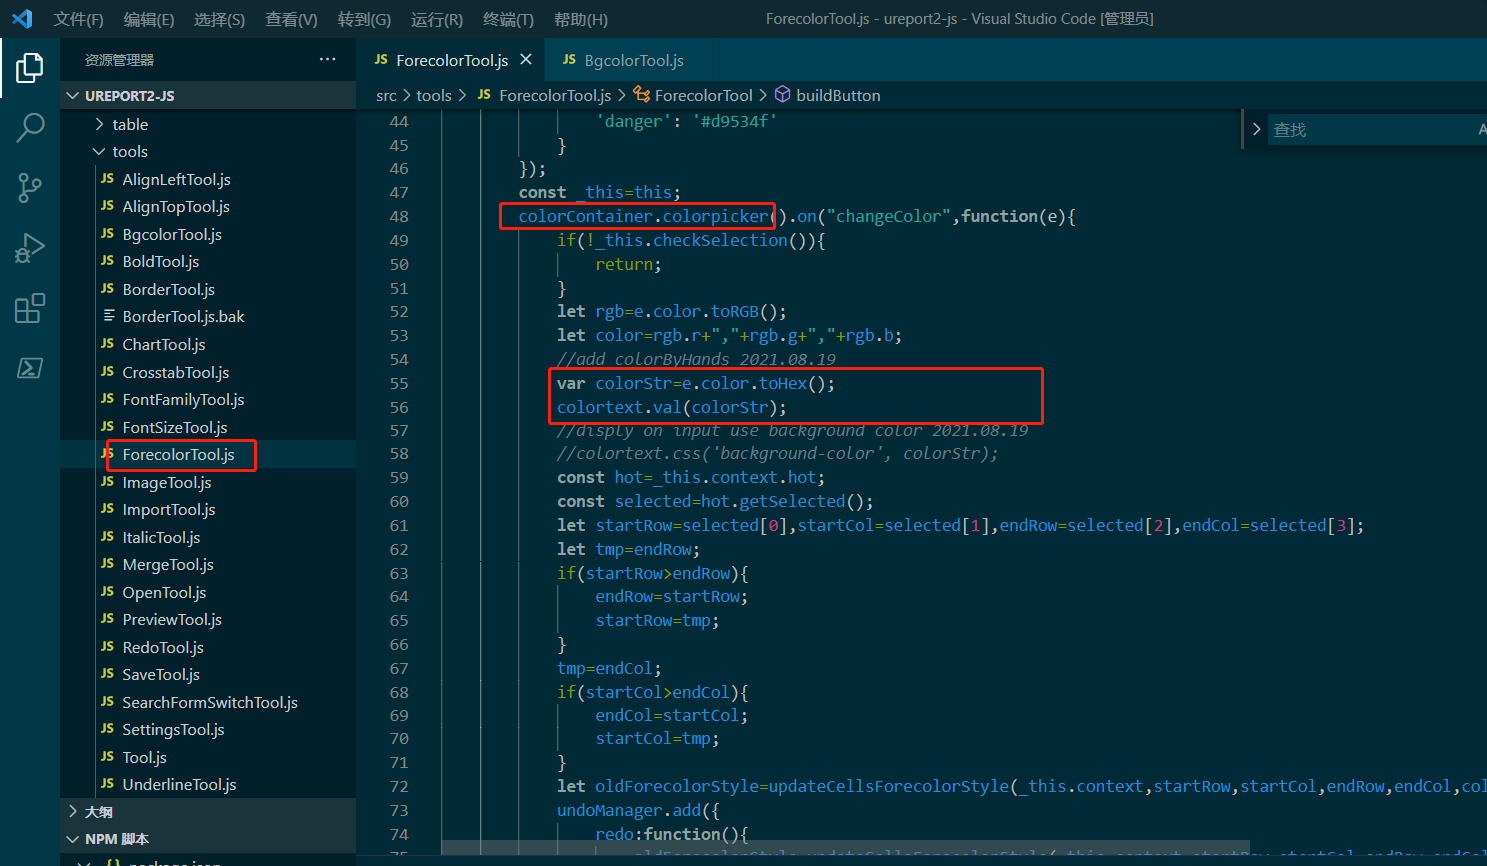Click the VS Code logo icon

(22, 19)
